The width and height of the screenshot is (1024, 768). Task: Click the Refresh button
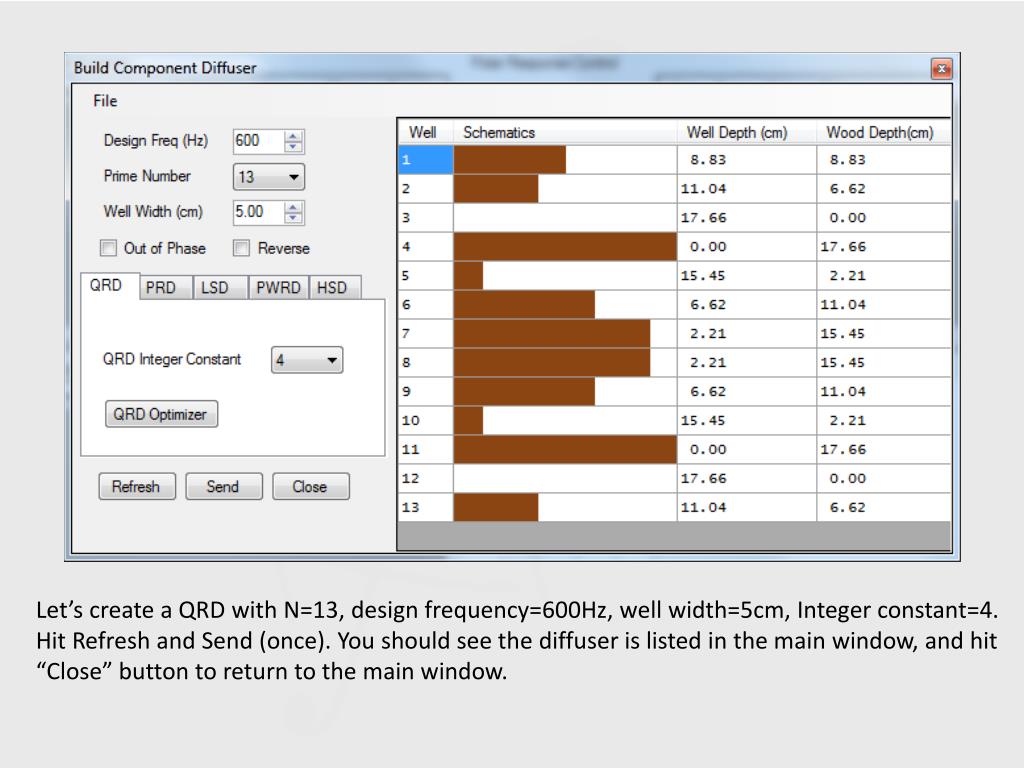[x=136, y=487]
